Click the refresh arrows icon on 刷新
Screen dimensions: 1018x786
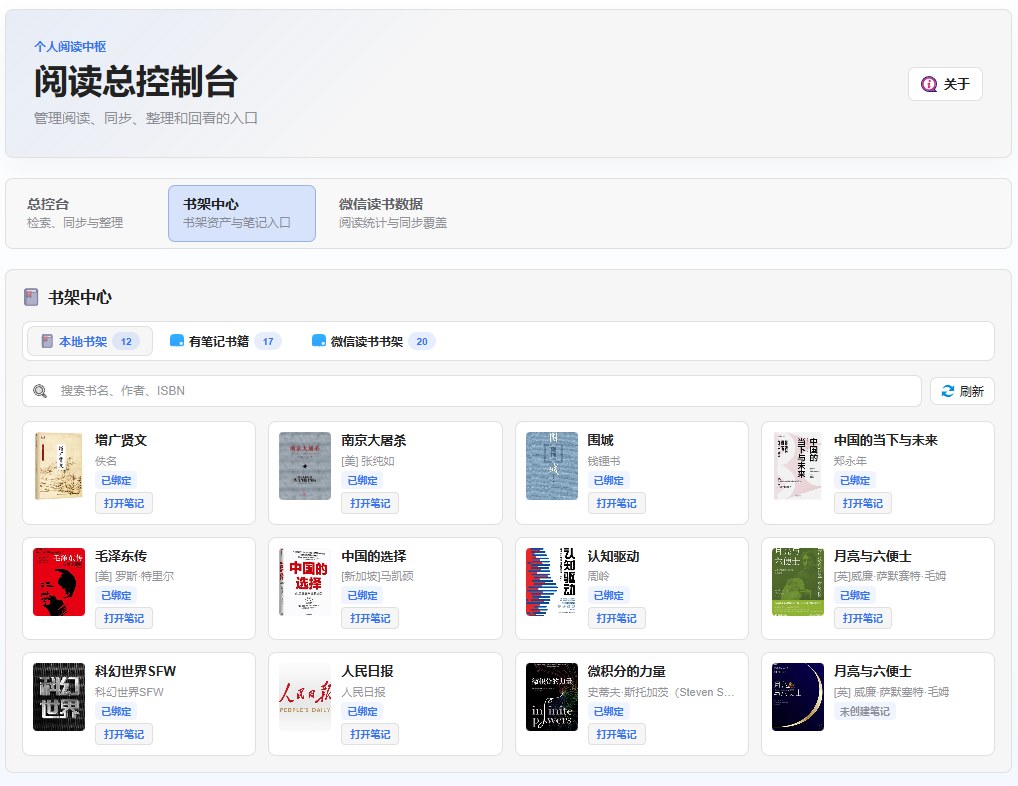pyautogui.click(x=948, y=391)
